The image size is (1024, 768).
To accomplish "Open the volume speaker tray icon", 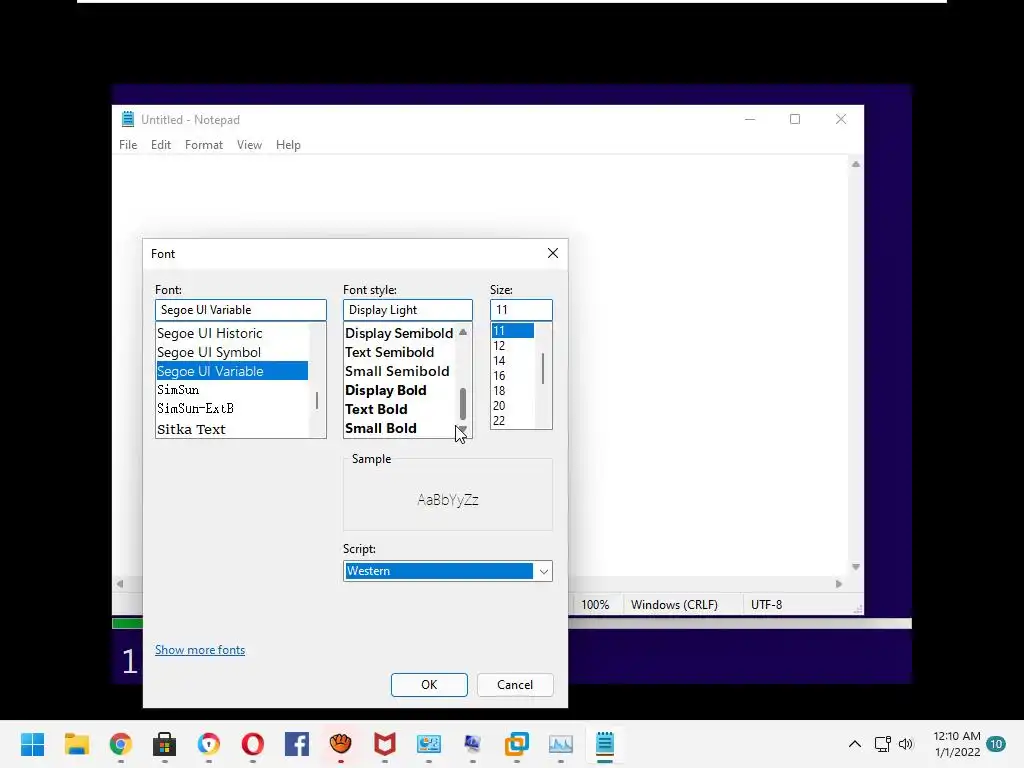I will [906, 744].
